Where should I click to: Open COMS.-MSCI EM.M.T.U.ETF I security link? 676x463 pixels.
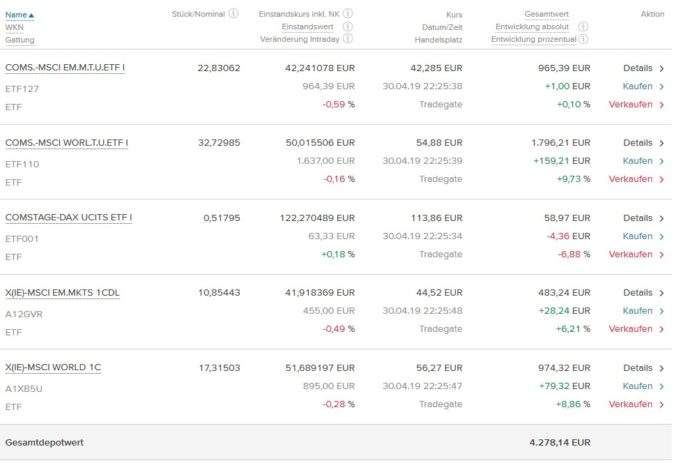click(x=65, y=68)
